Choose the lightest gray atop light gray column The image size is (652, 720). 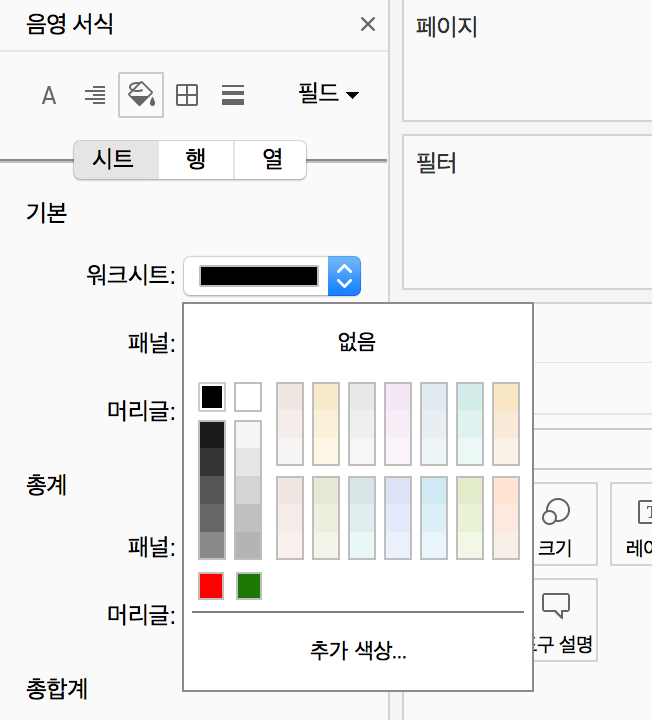[x=248, y=434]
